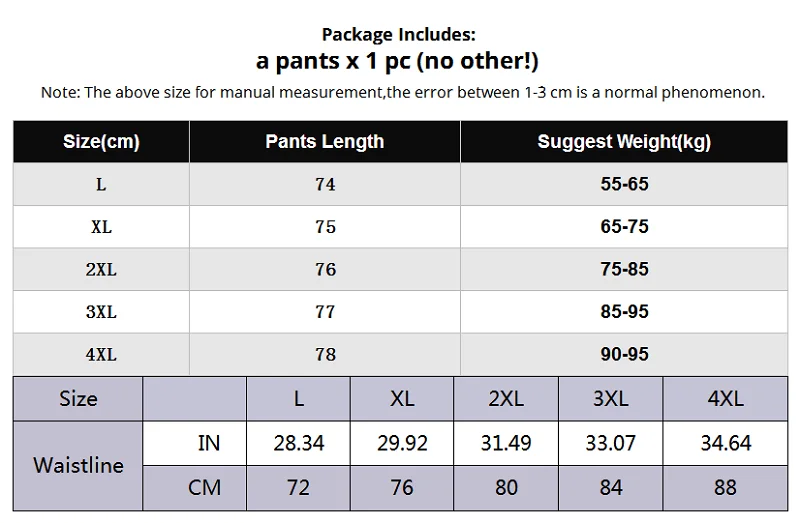This screenshot has width=800, height=523.
Task: Click the manual measurement note text
Action: tap(403, 92)
